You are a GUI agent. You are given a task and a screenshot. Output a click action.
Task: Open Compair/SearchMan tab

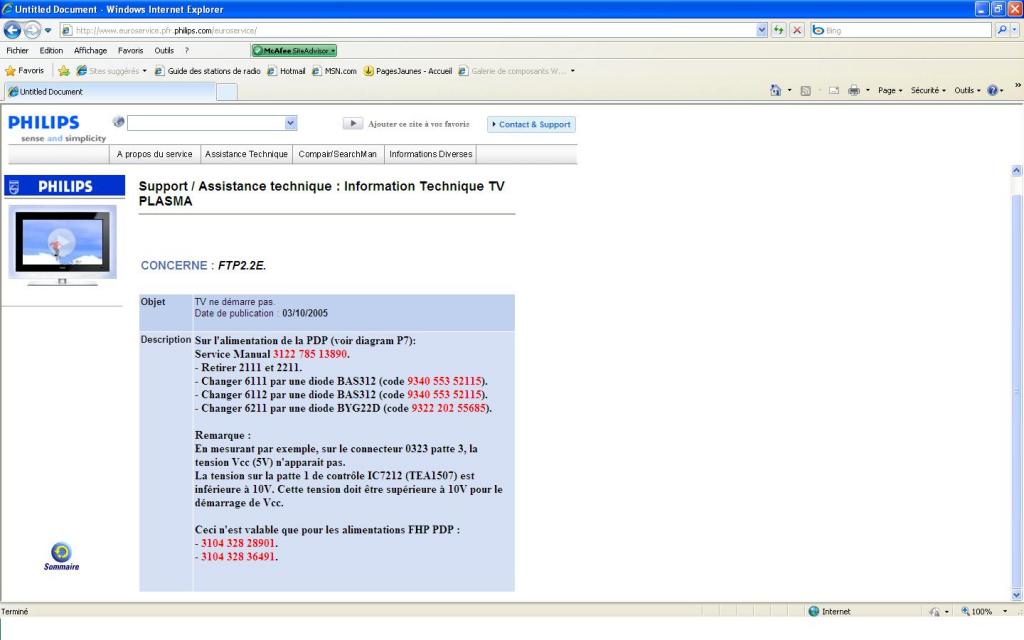pos(338,154)
